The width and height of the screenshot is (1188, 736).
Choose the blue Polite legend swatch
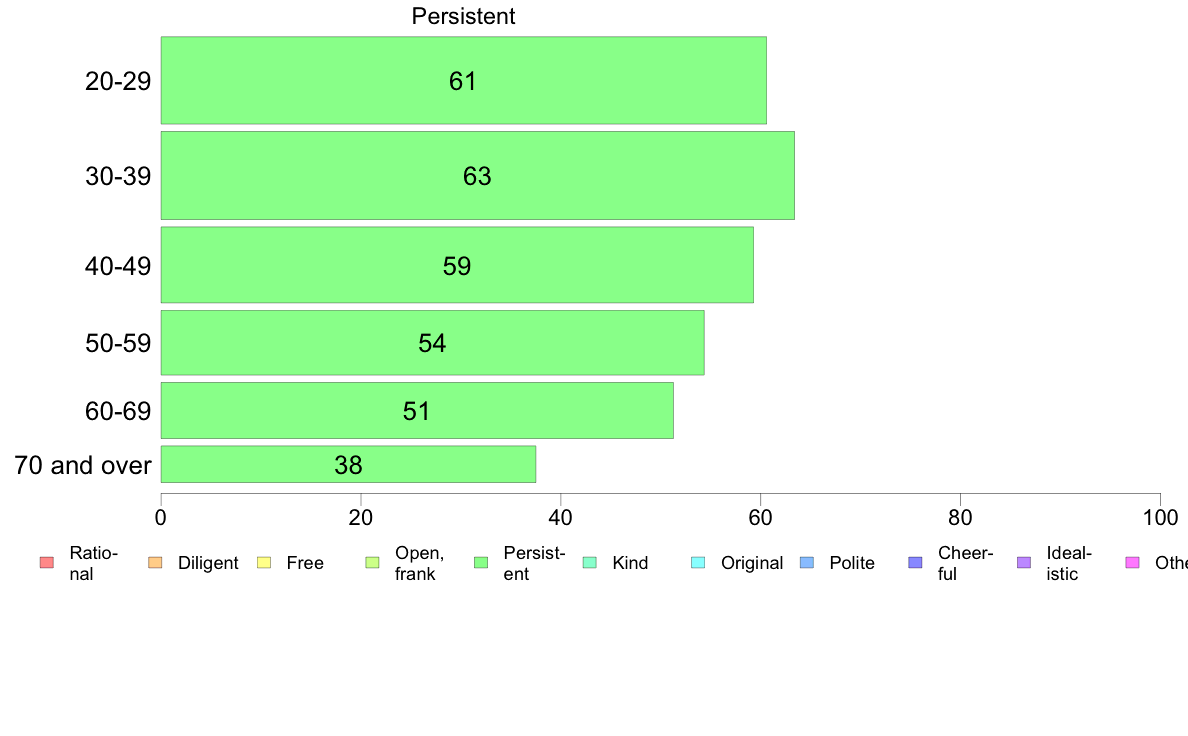click(807, 563)
